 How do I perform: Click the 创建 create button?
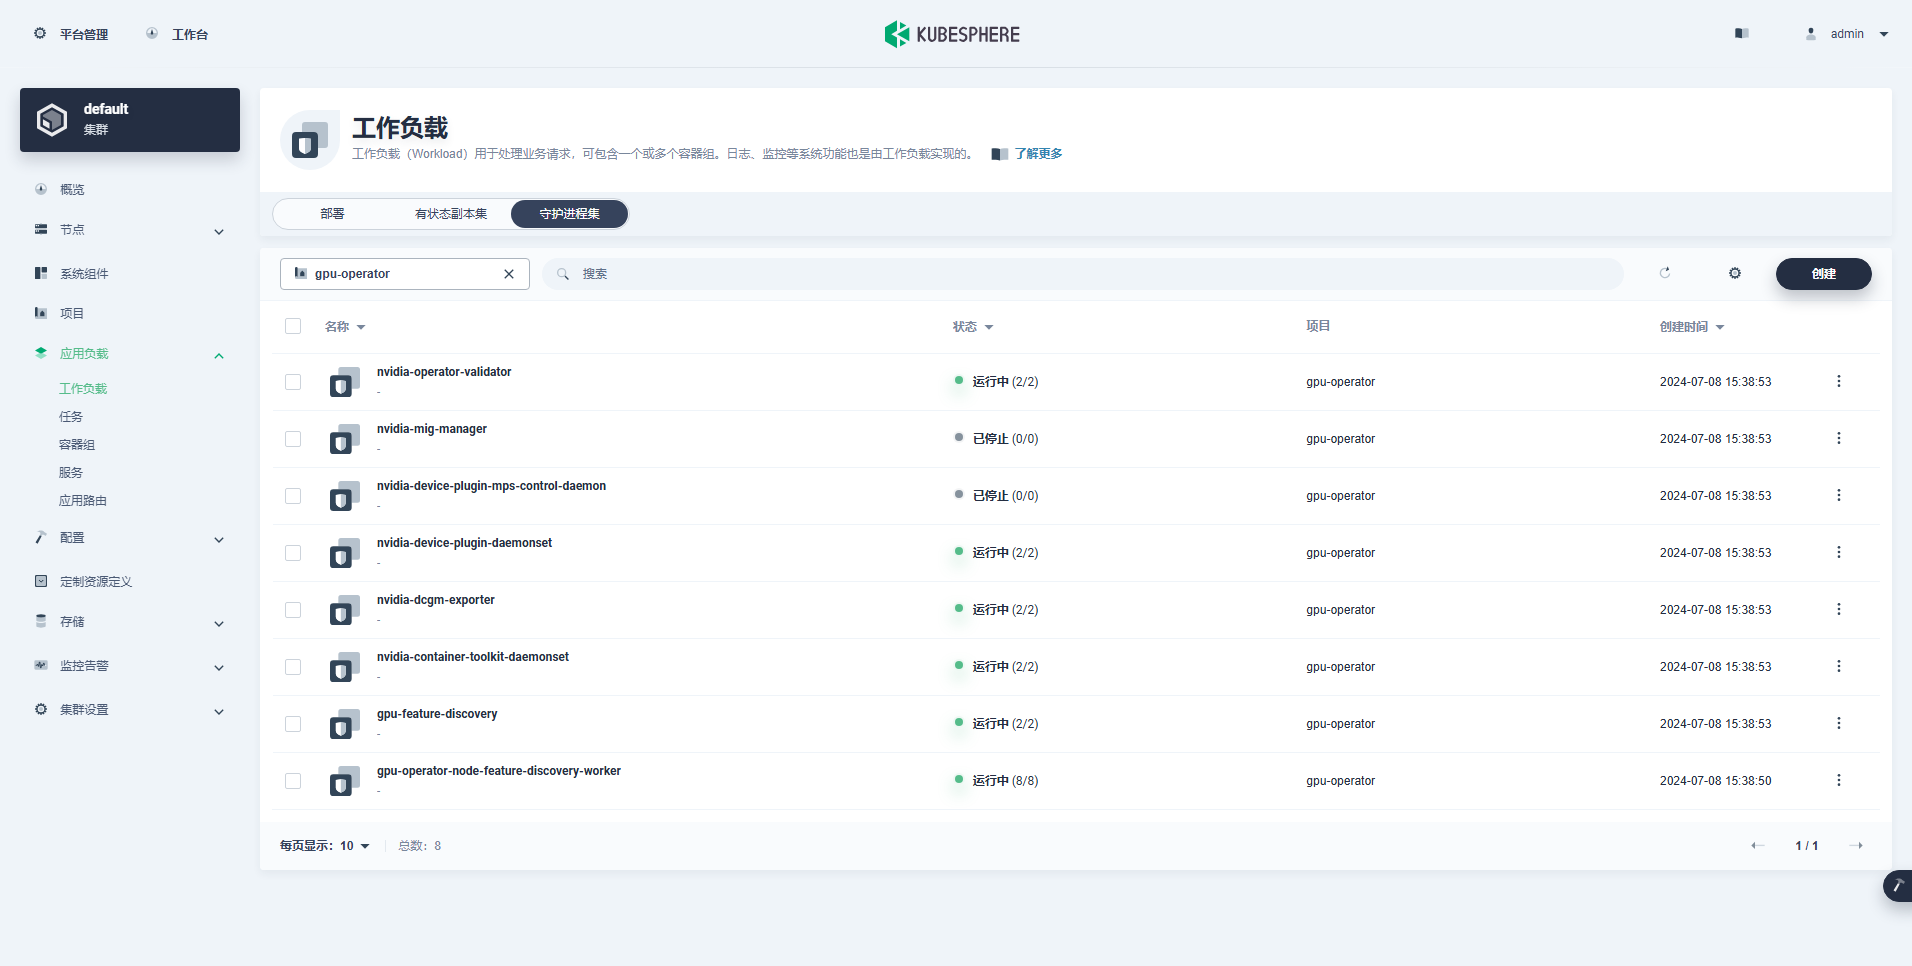[1823, 274]
